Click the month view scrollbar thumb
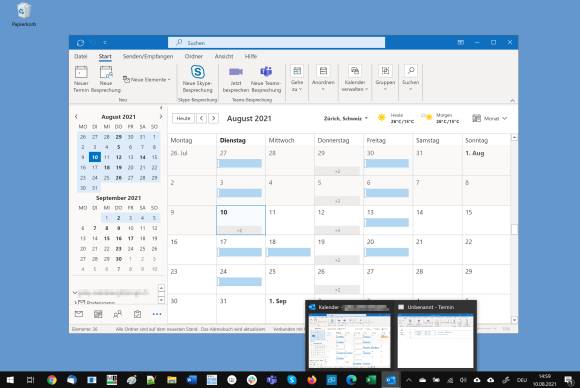Screen dimensions: 580x388 [x=514, y=229]
